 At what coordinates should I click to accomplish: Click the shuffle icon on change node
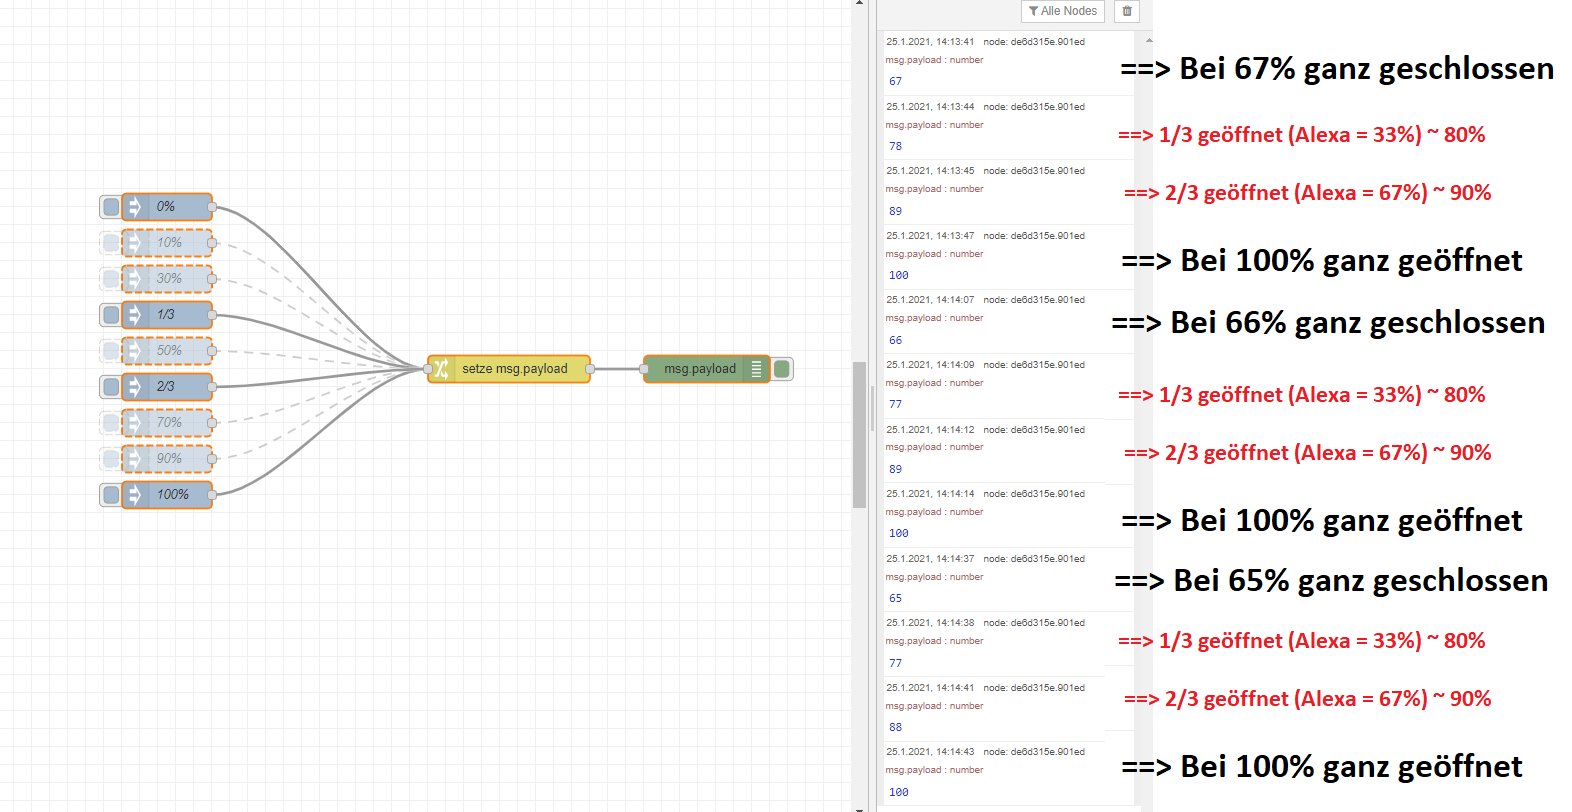point(441,369)
